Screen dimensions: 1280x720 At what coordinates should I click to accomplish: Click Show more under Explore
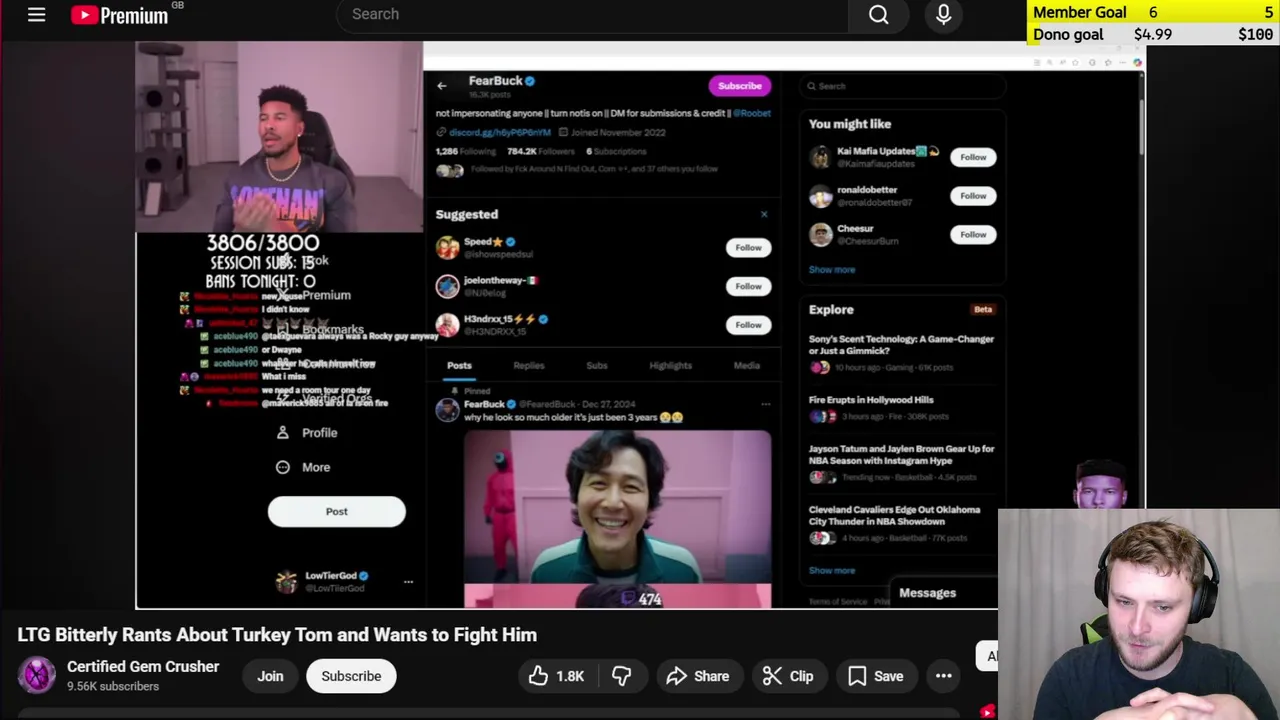(x=832, y=571)
